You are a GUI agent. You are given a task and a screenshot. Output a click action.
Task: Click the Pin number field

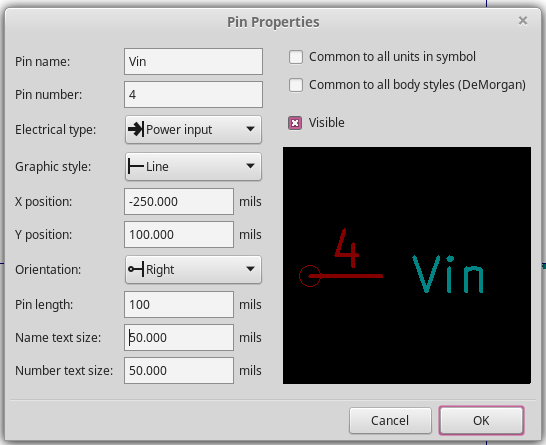193,94
